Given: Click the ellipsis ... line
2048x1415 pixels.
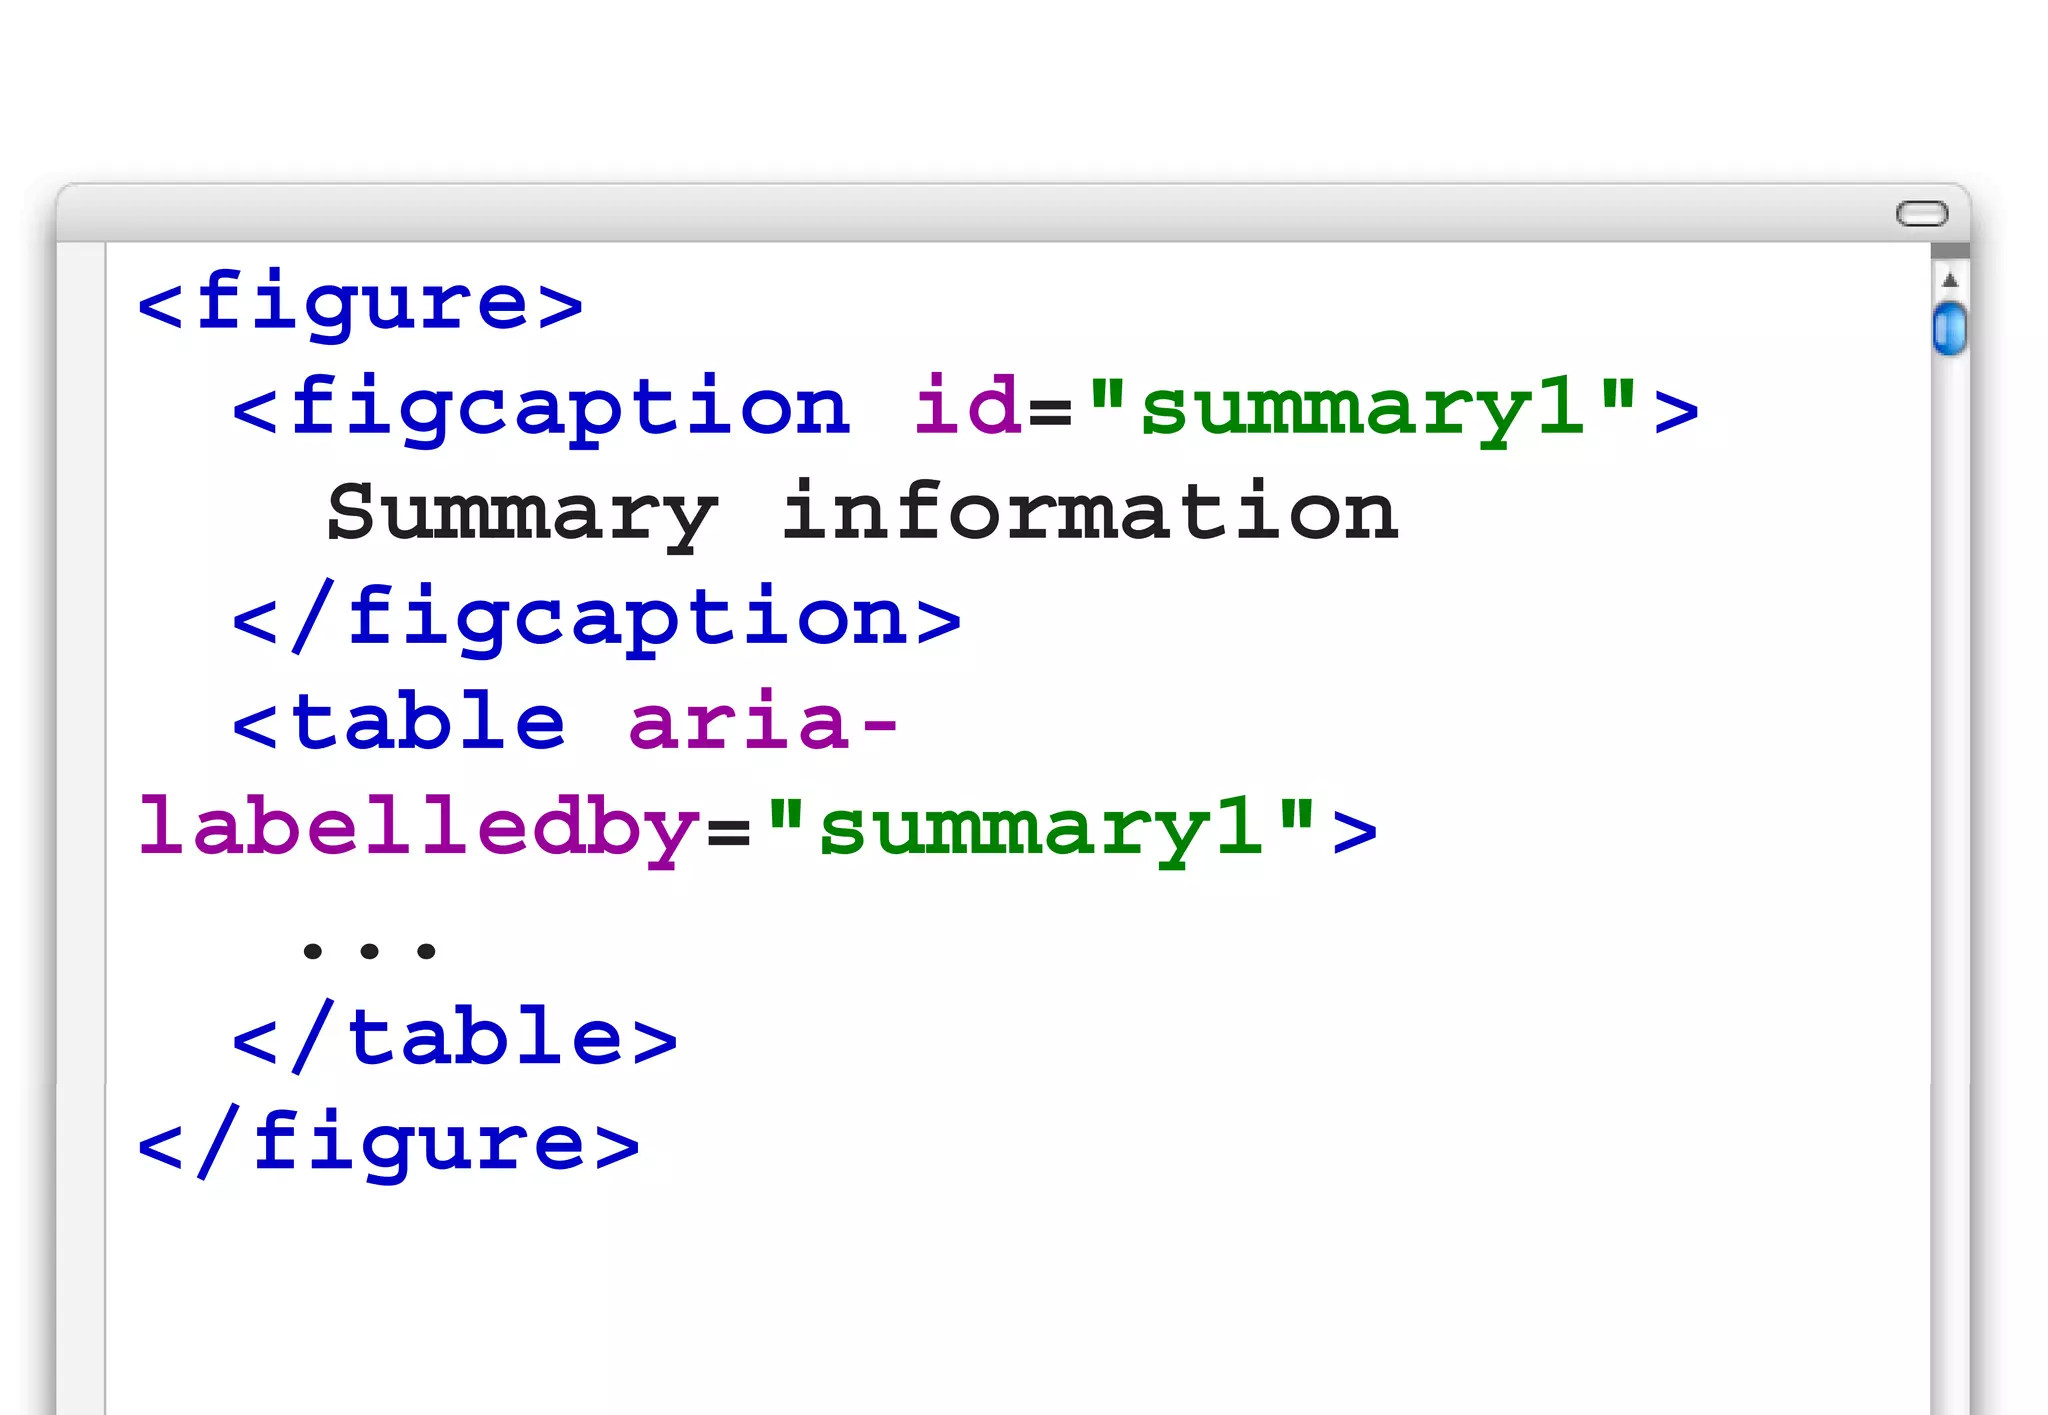Looking at the screenshot, I should coord(369,950).
